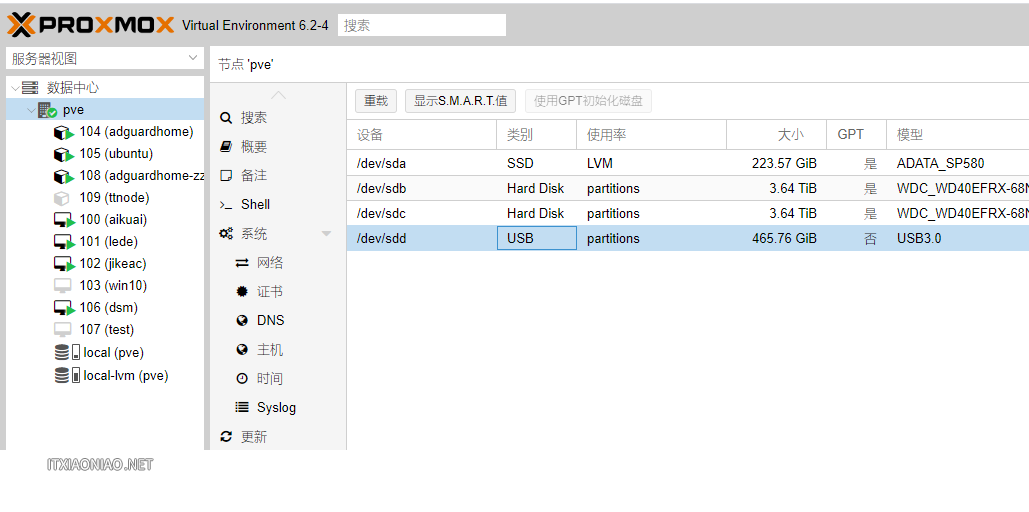Screen dimensions: 1029x512
Task: Open the 概要 summary menu item
Action: click(x=278, y=146)
